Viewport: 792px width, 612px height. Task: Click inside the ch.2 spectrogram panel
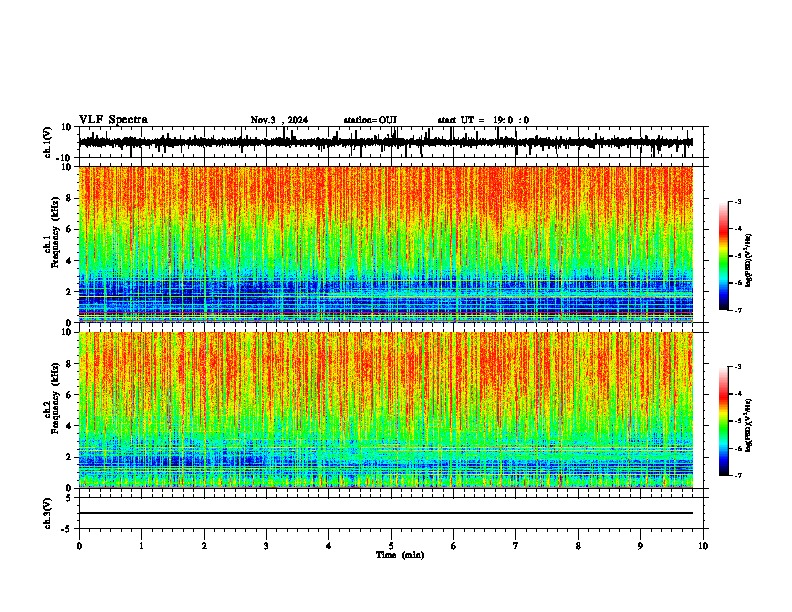(385, 410)
